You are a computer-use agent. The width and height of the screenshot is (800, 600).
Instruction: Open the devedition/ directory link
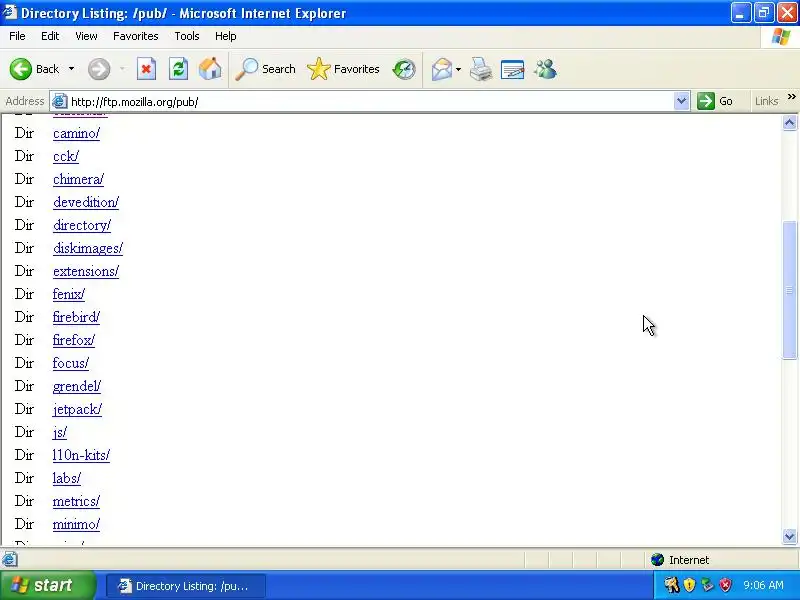(86, 203)
